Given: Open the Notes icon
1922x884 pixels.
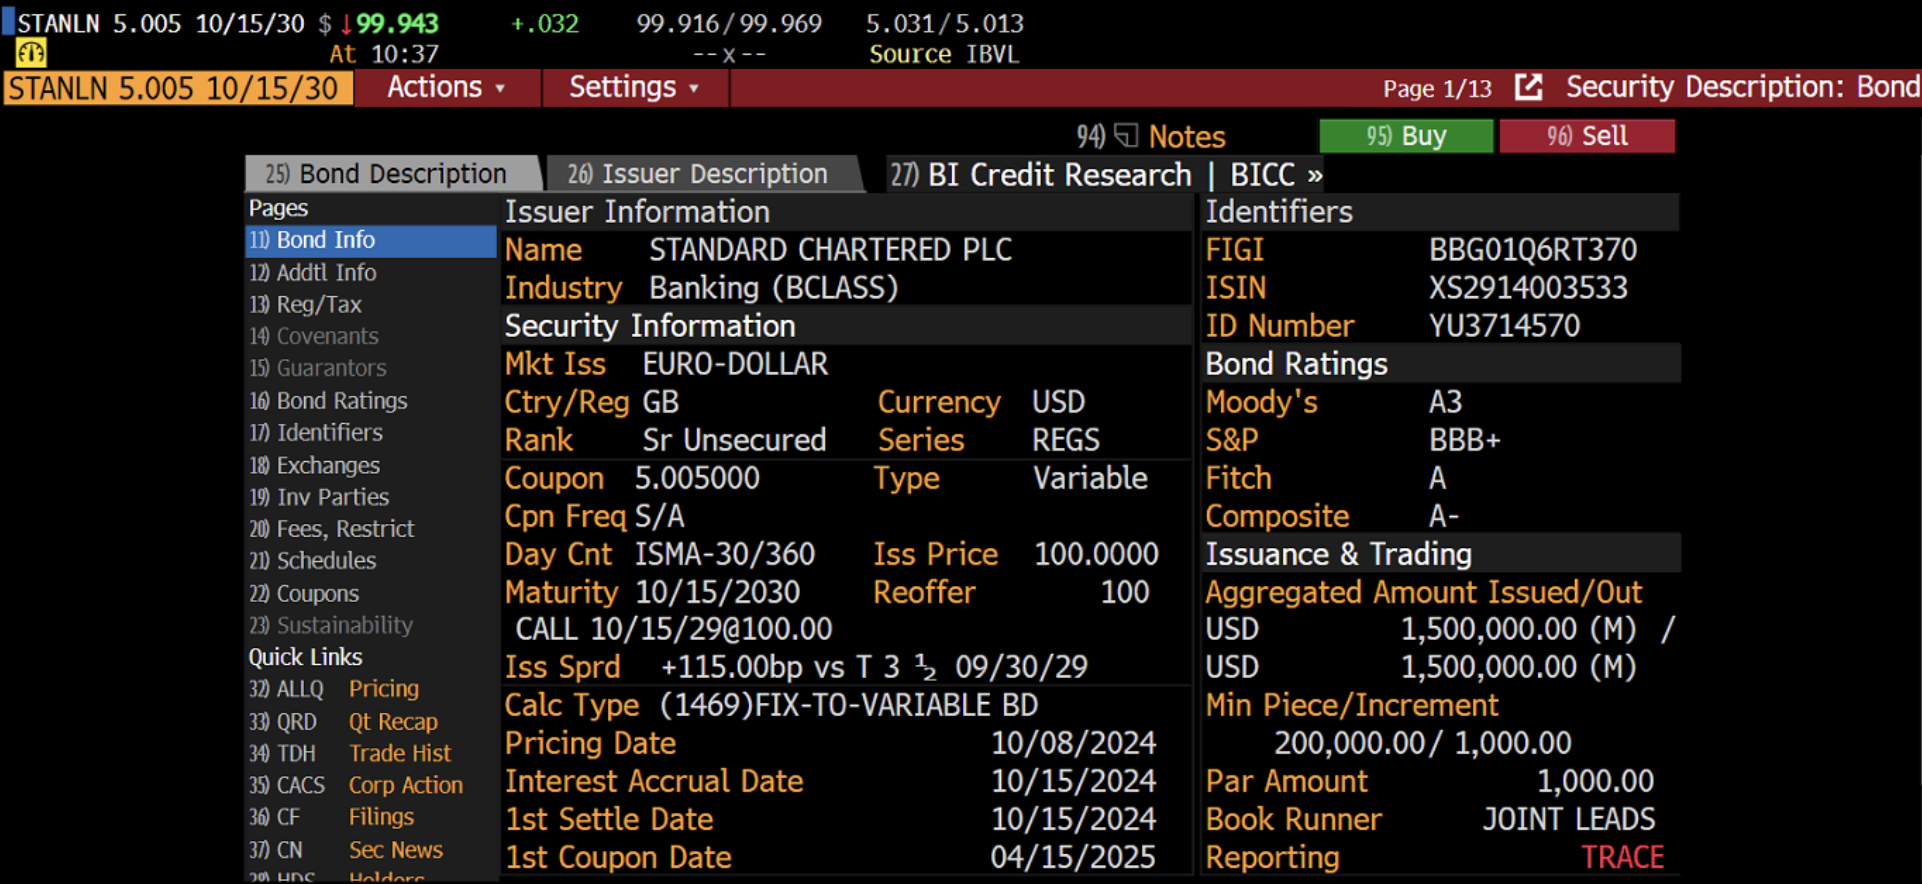Looking at the screenshot, I should coord(1126,135).
